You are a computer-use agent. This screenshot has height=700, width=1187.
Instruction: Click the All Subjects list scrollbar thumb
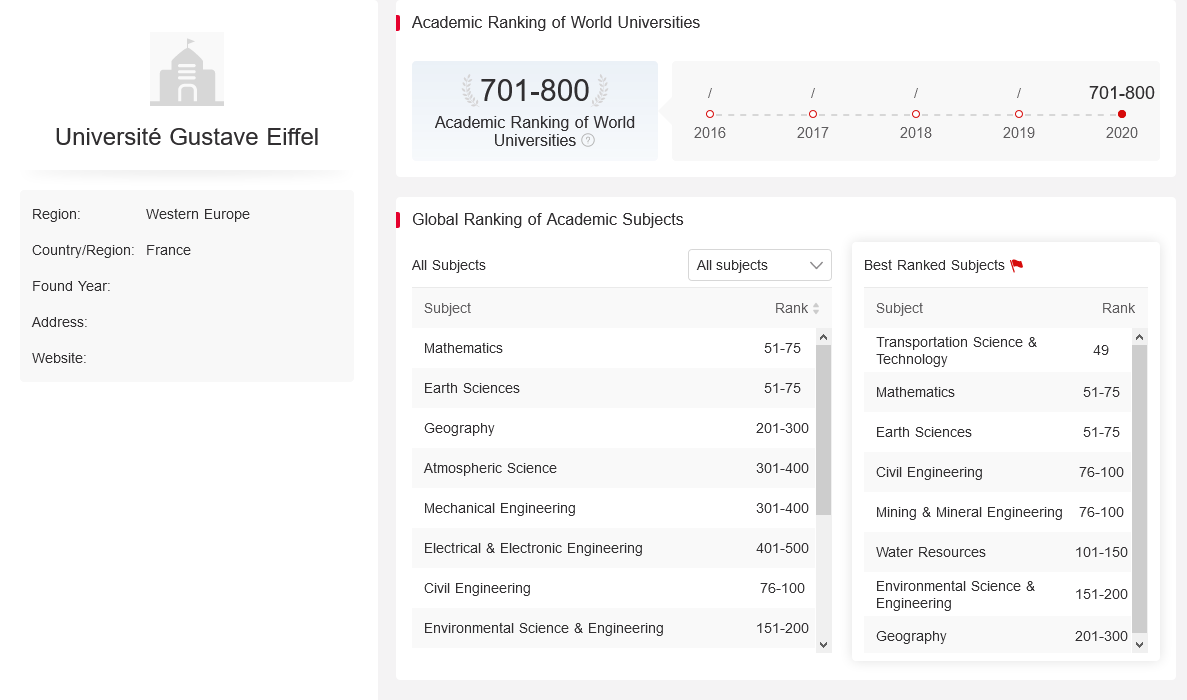click(x=824, y=430)
